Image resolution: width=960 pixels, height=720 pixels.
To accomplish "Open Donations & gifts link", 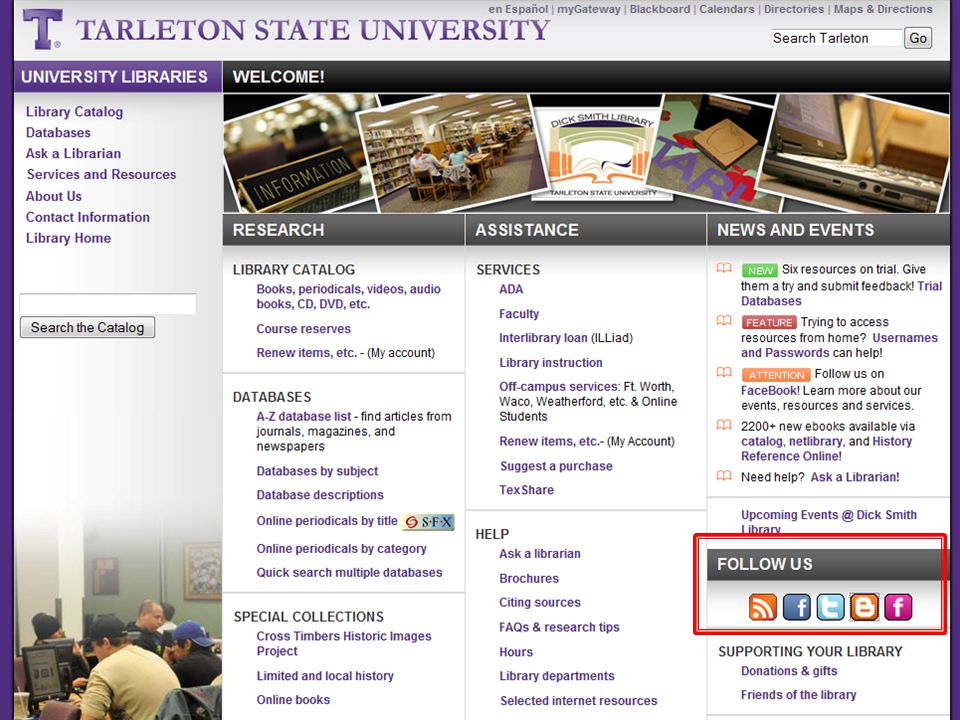I will (x=789, y=671).
